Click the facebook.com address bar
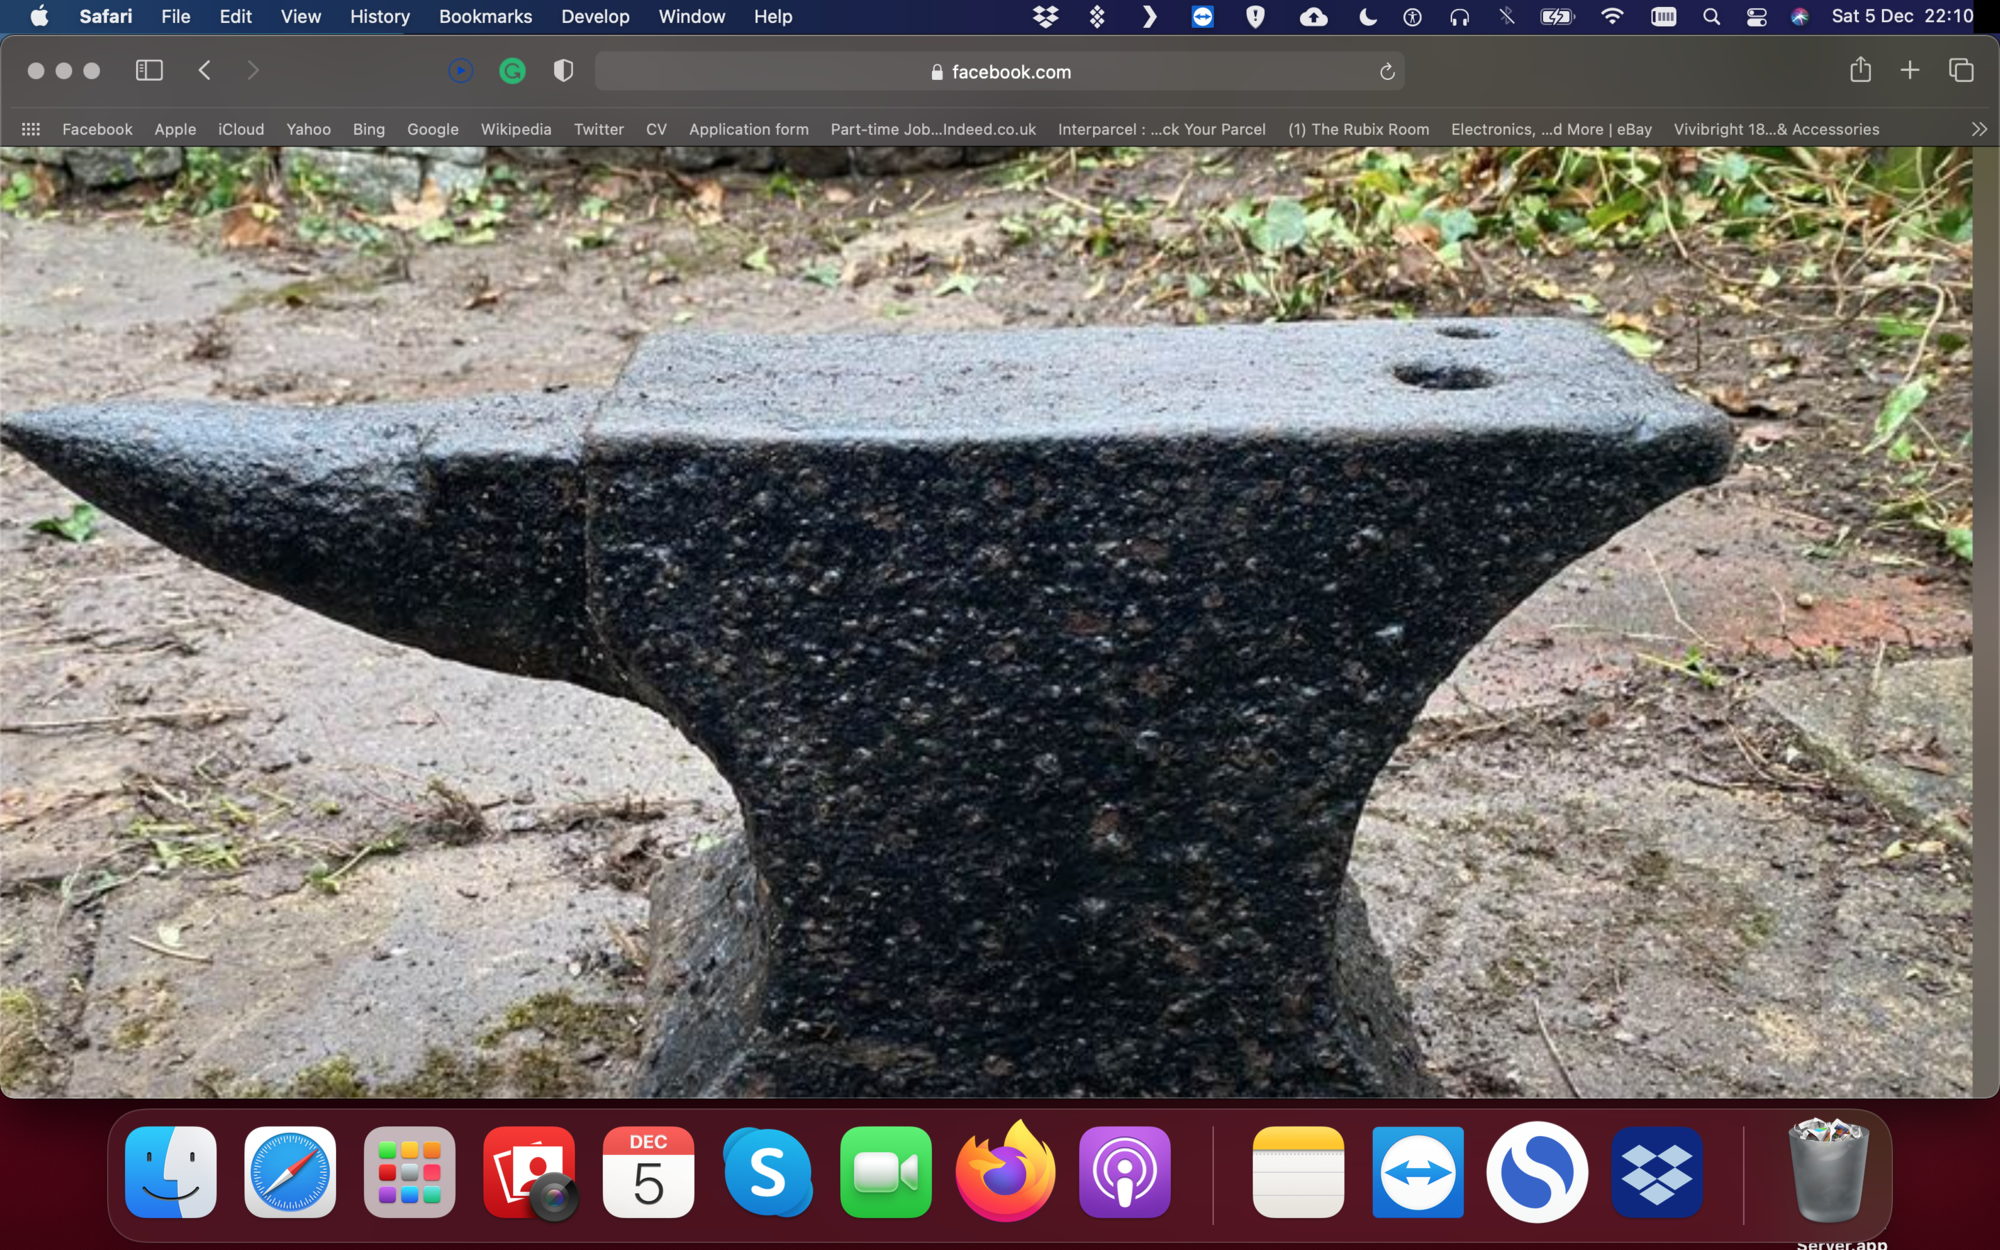This screenshot has height=1250, width=2000. coord(1000,72)
